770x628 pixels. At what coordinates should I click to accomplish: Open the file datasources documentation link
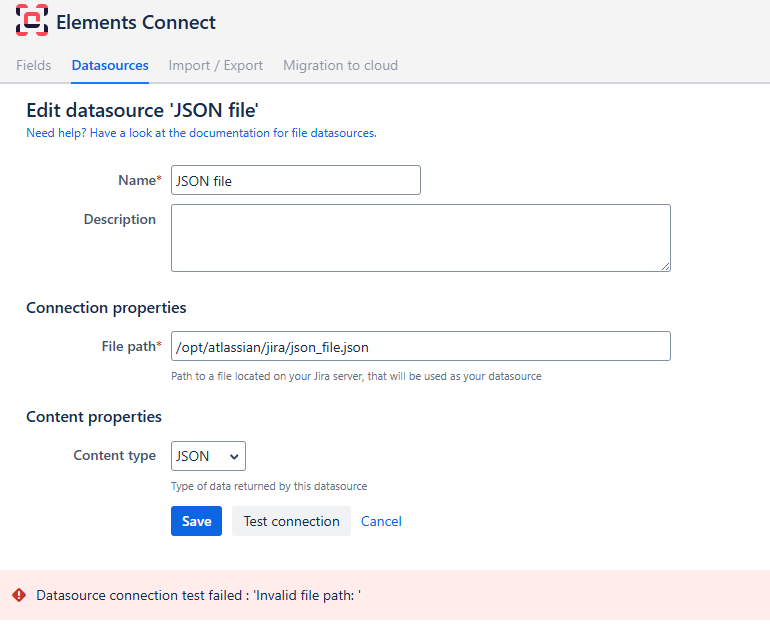tap(201, 133)
